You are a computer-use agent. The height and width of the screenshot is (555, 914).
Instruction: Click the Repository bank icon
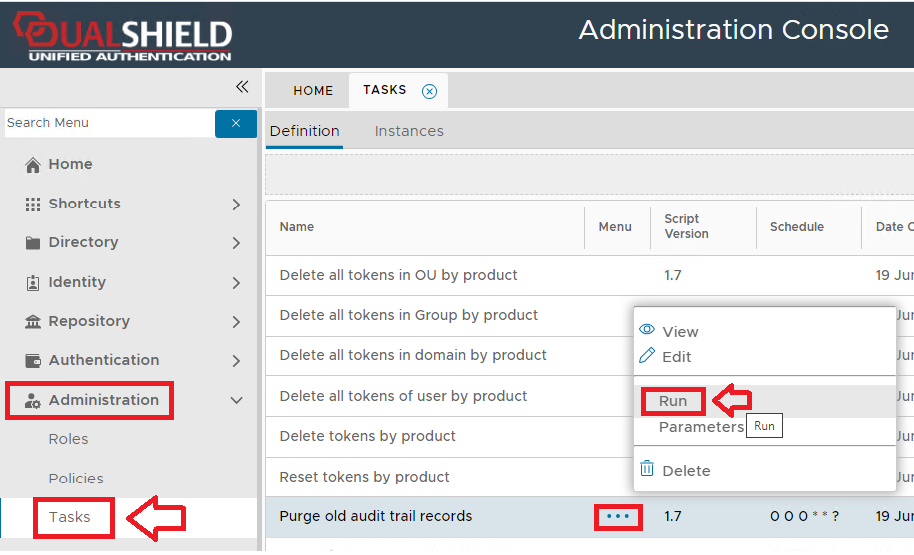(33, 322)
